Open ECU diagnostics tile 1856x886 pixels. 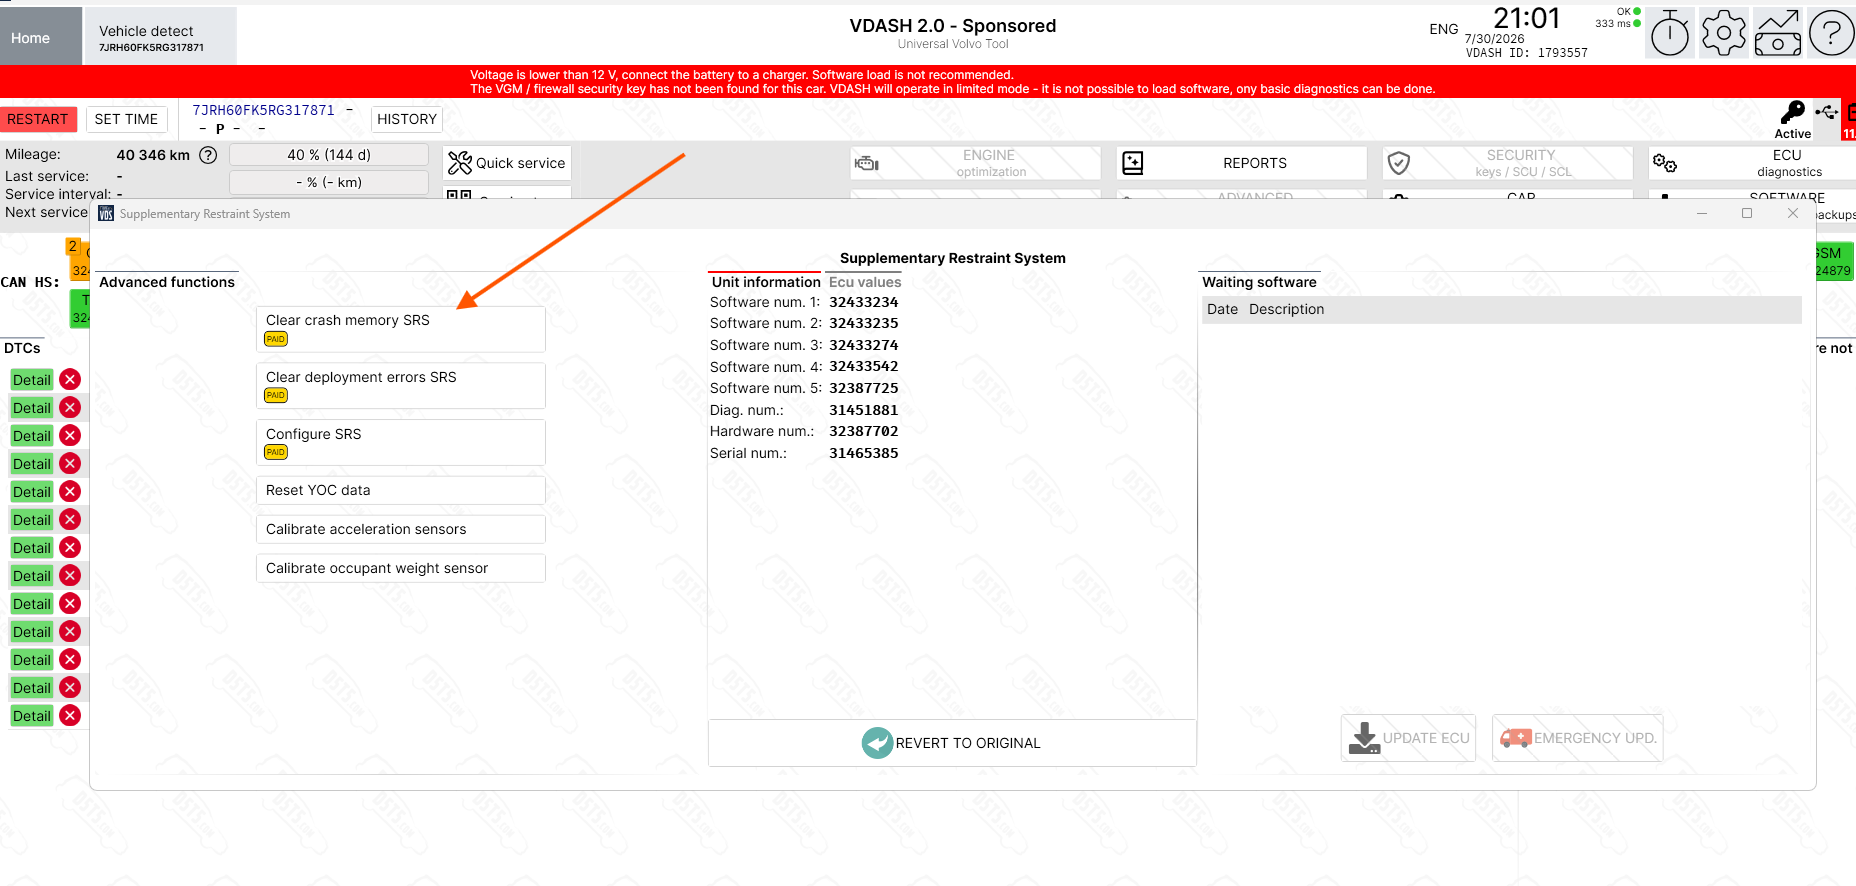click(1752, 163)
